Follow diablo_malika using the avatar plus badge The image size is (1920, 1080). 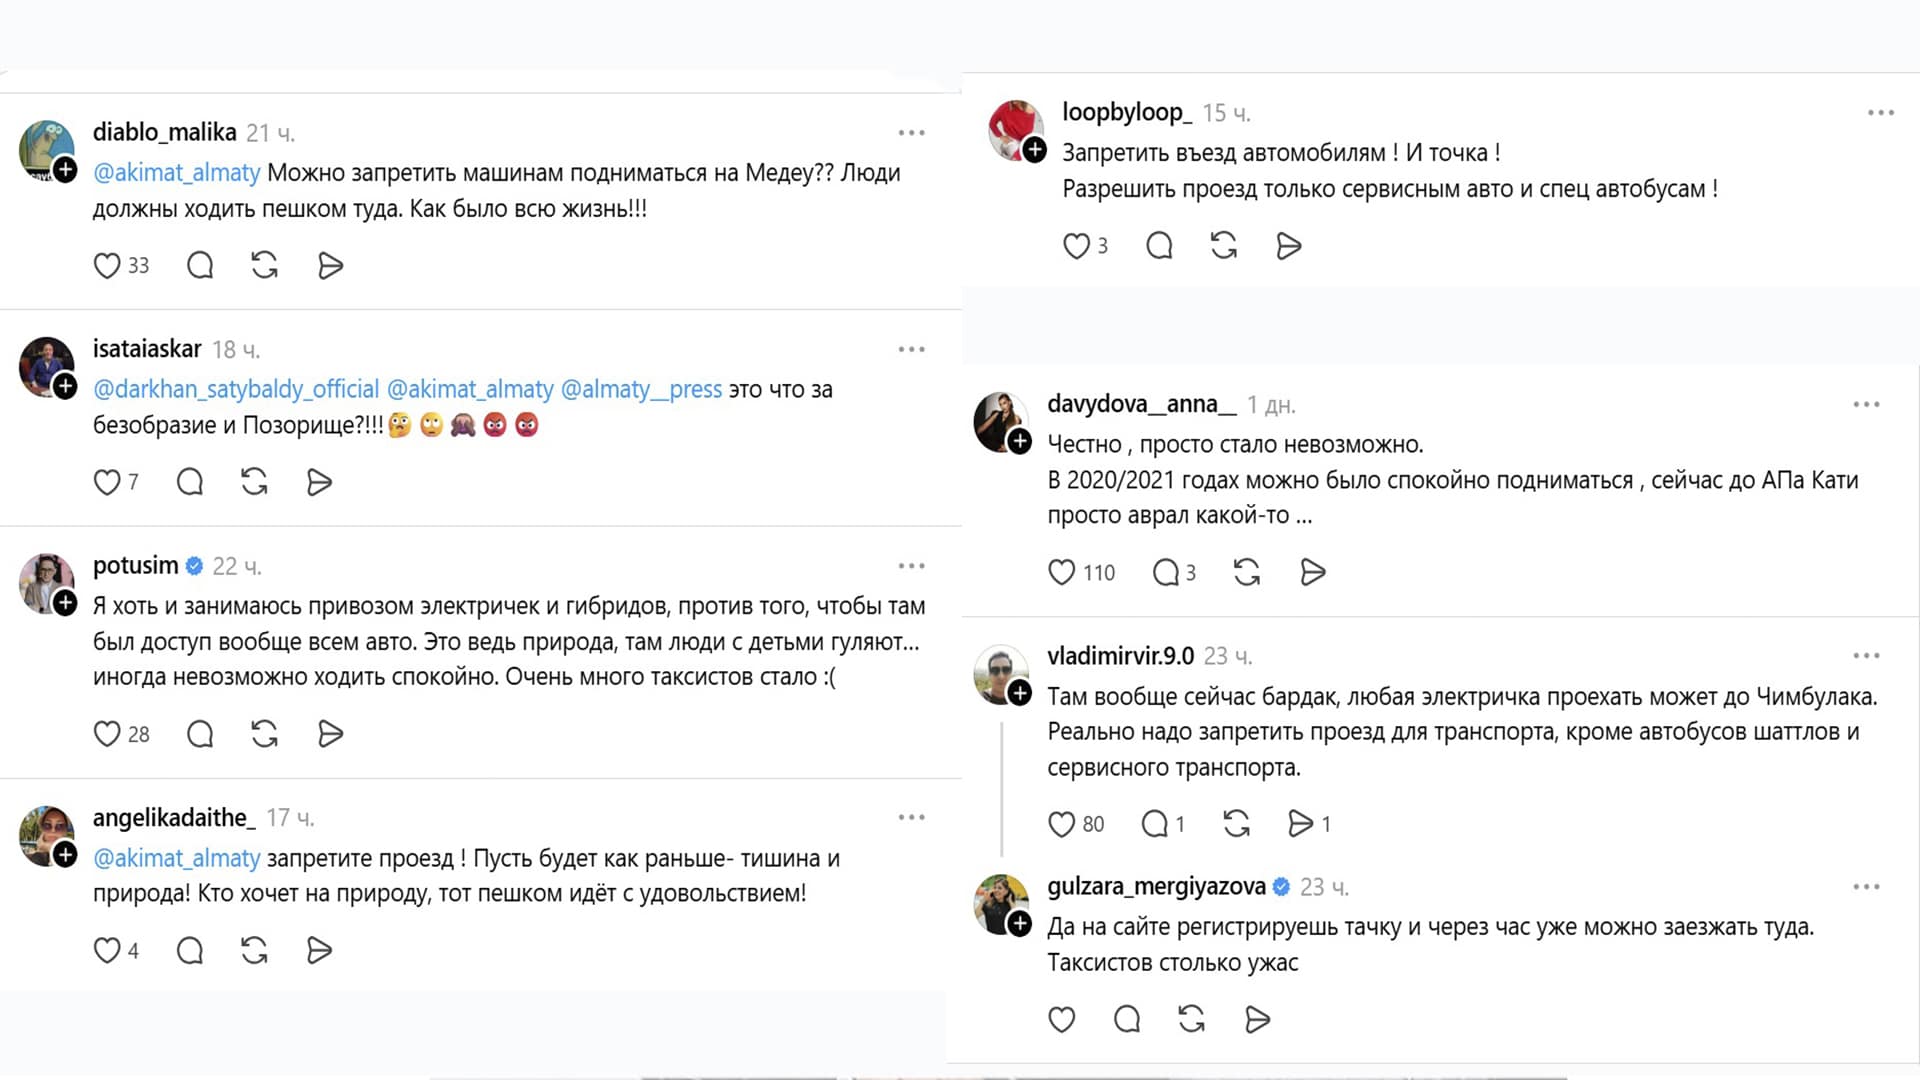(66, 170)
